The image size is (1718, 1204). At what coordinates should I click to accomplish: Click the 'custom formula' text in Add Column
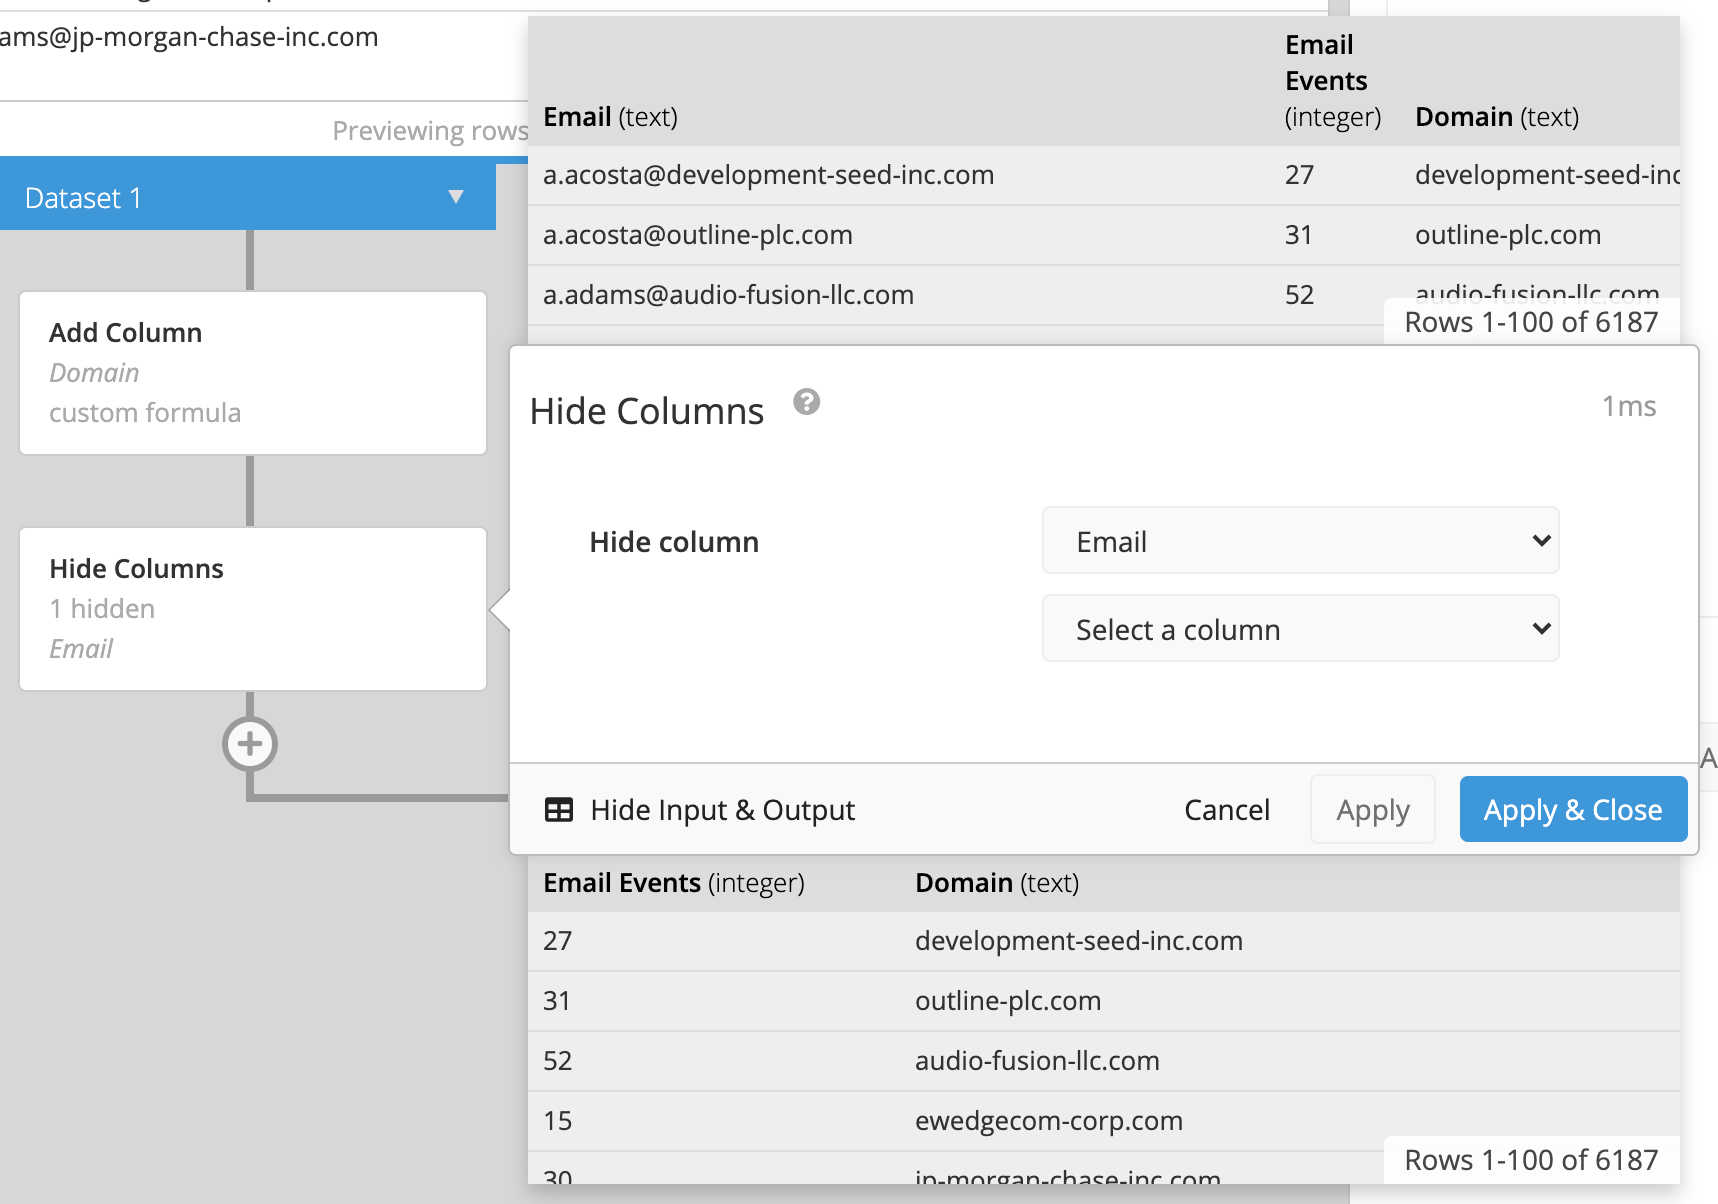[145, 413]
